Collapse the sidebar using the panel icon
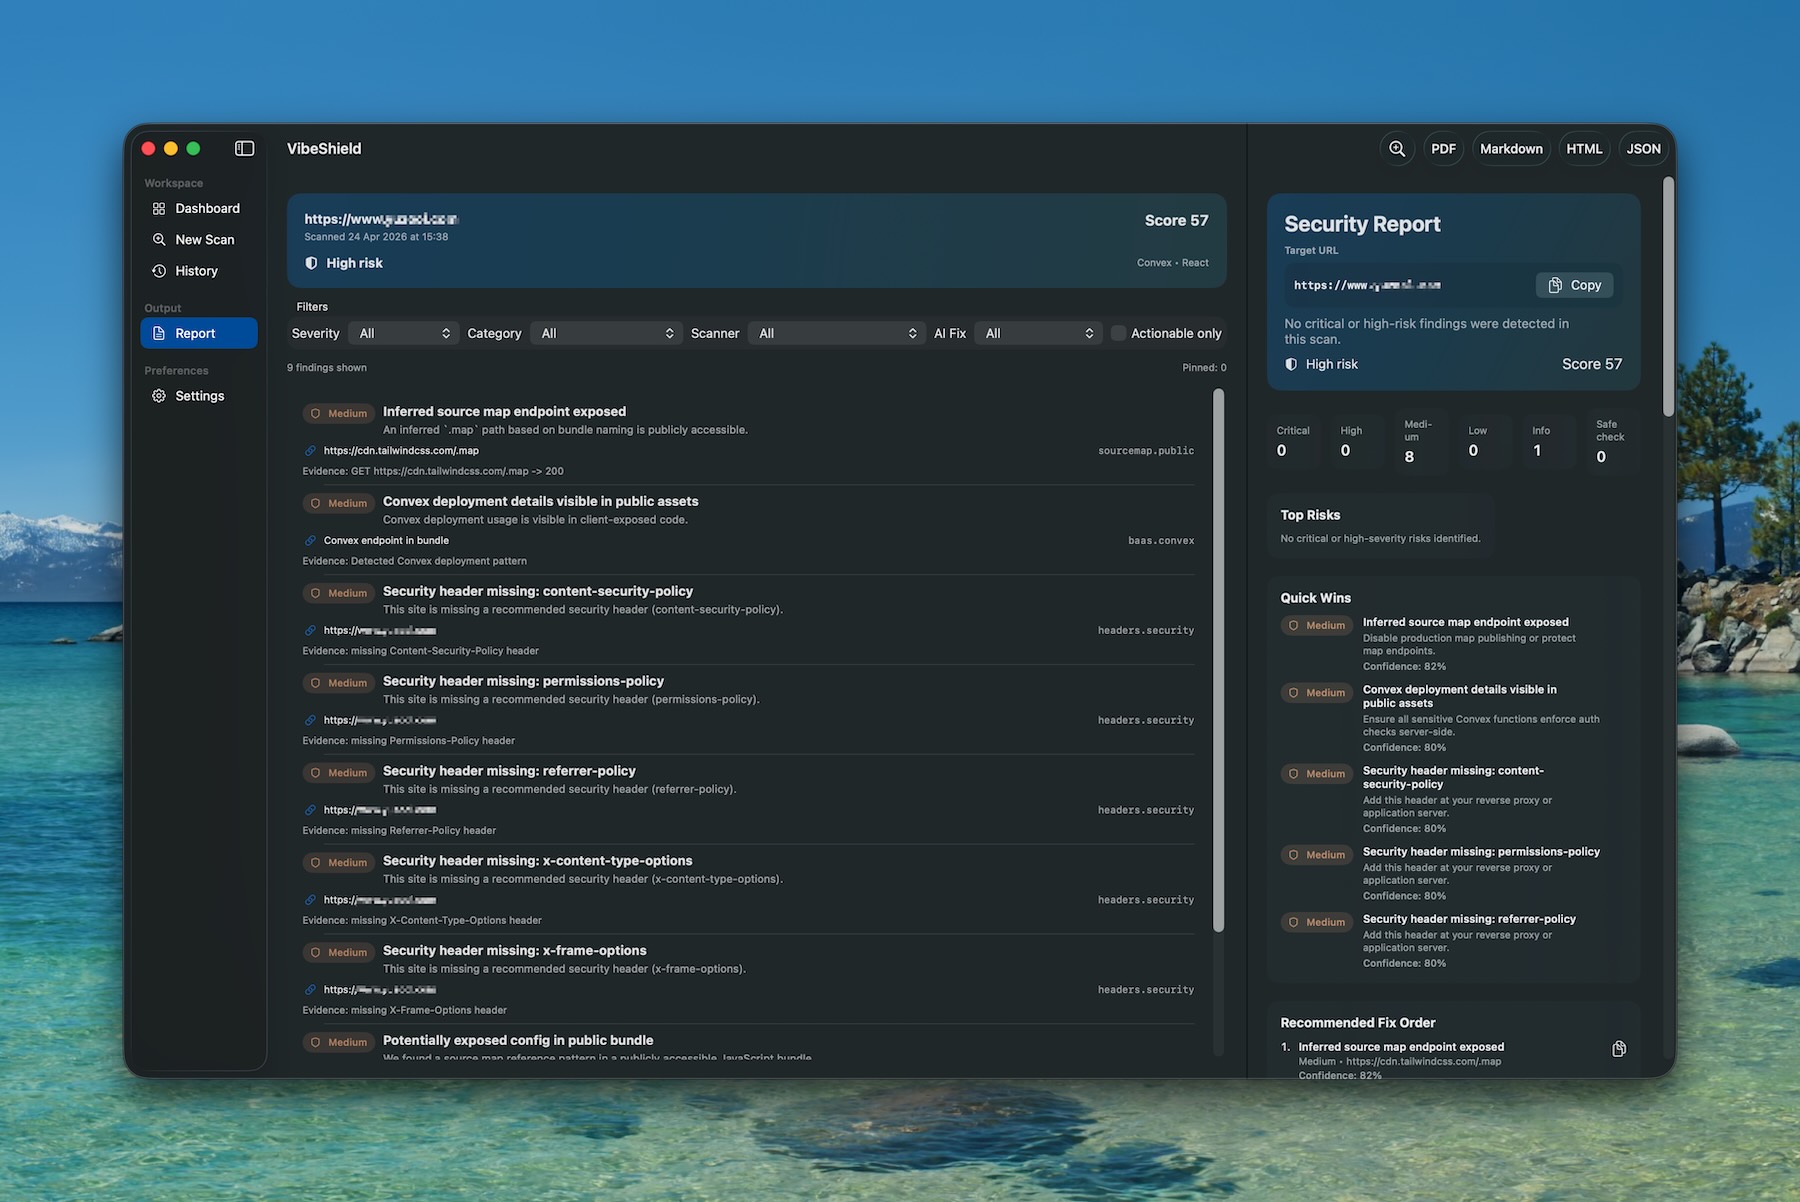Image resolution: width=1800 pixels, height=1202 pixels. tap(244, 147)
